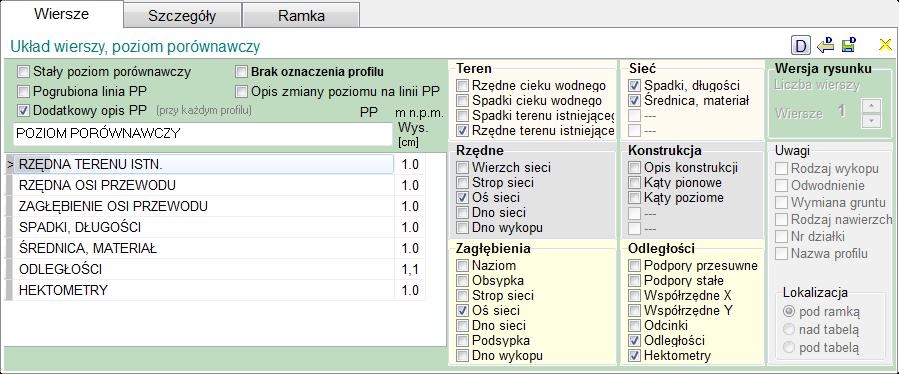Screen dimensions: 899x374
Task: Check Obsypka in Zagłębienia
Action: (x=462, y=280)
